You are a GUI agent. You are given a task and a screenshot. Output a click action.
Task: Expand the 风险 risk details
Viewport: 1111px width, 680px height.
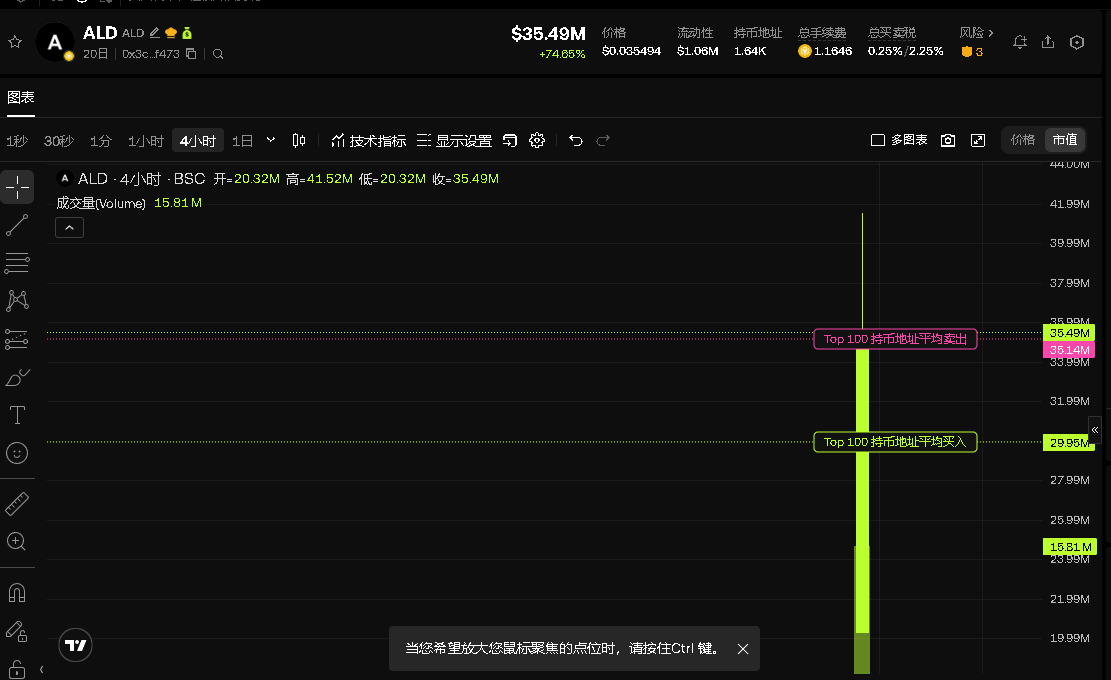click(976, 33)
